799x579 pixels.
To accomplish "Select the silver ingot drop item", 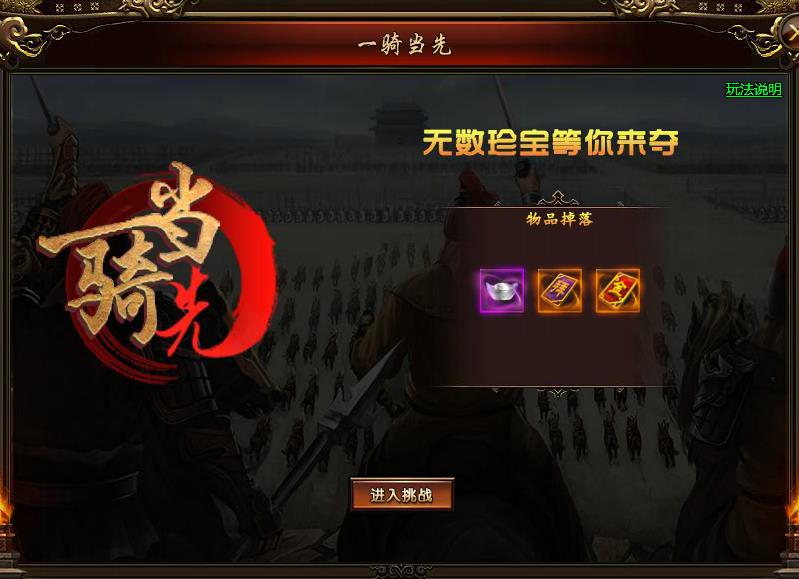I will click(502, 291).
